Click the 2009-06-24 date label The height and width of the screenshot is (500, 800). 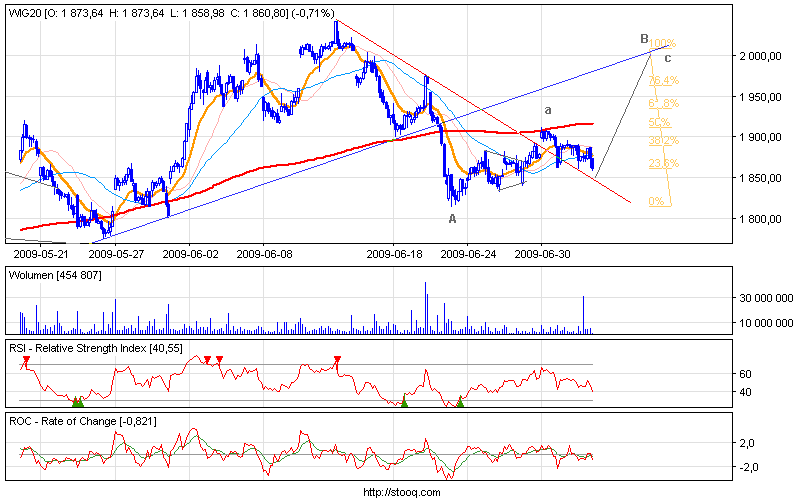(468, 254)
